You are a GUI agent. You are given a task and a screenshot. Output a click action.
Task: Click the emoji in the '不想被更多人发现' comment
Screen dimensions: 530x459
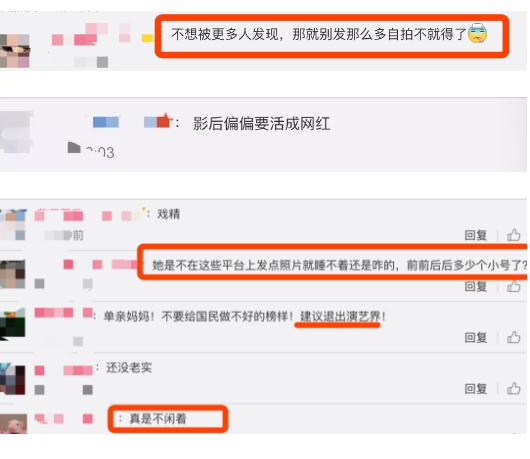point(478,33)
